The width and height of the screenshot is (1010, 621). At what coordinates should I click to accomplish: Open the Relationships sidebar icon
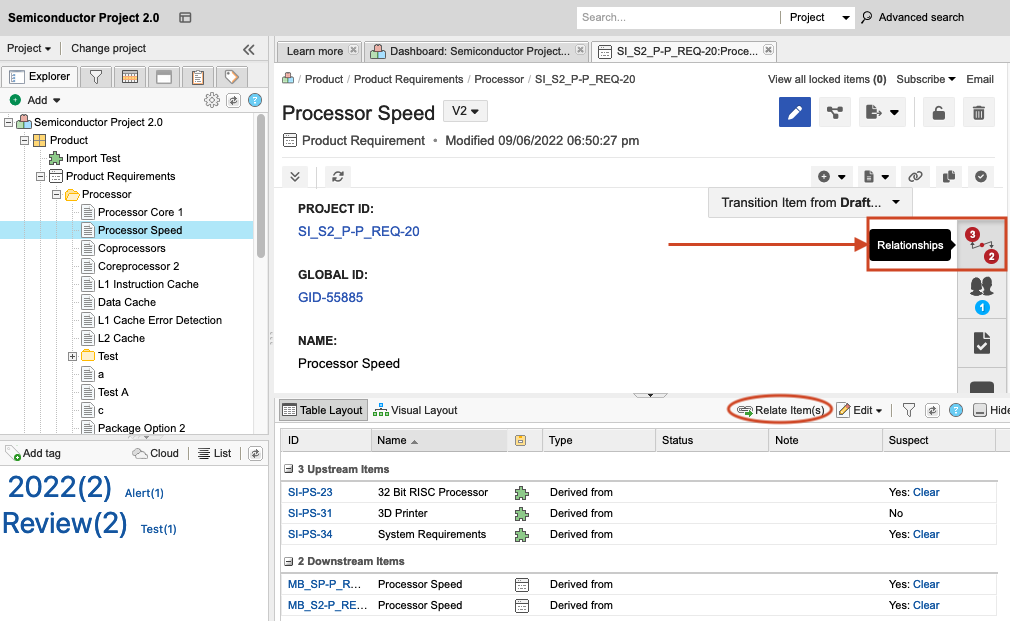981,244
